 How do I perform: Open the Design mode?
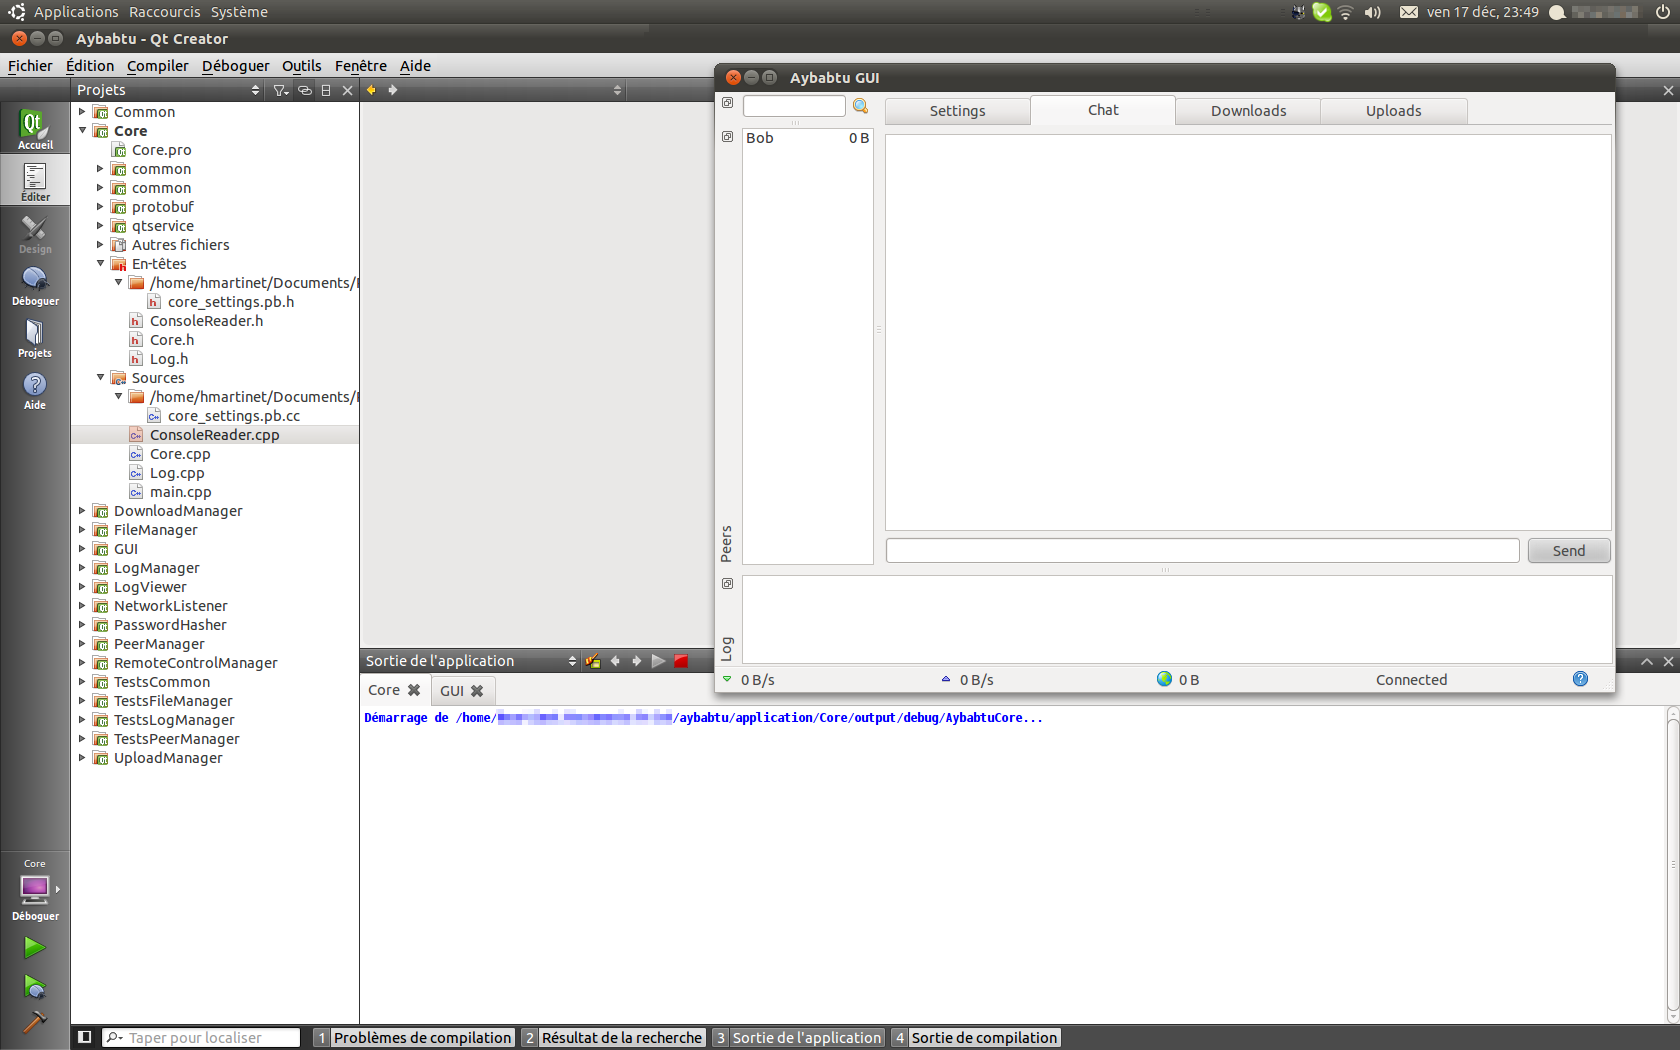pos(35,234)
